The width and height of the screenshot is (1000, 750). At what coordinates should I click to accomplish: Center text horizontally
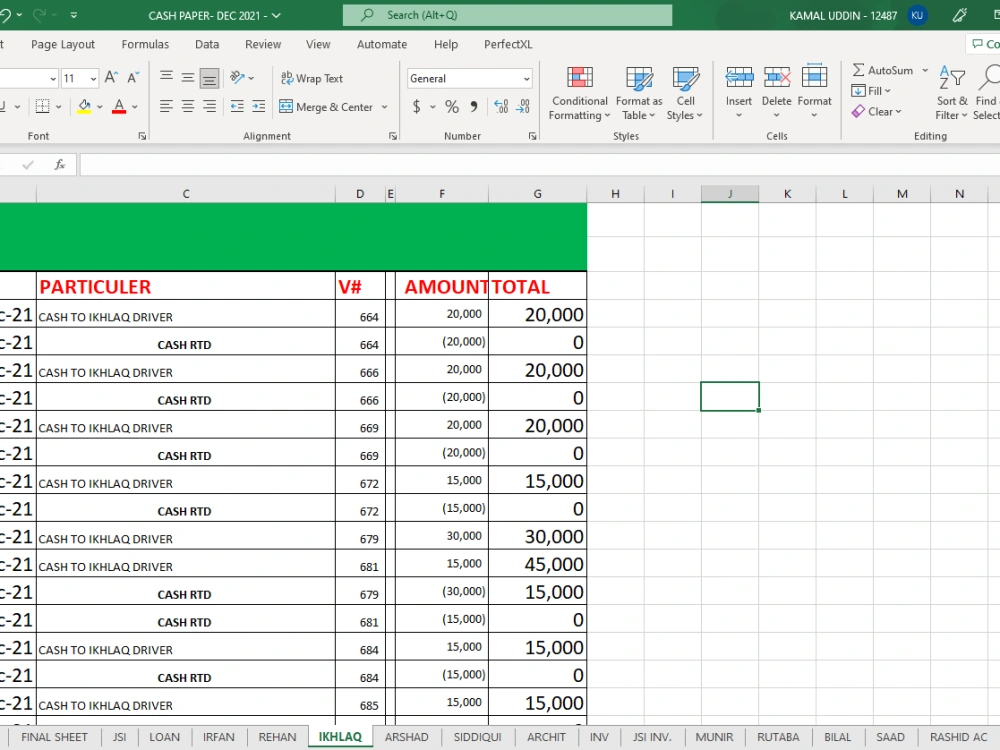click(x=188, y=107)
